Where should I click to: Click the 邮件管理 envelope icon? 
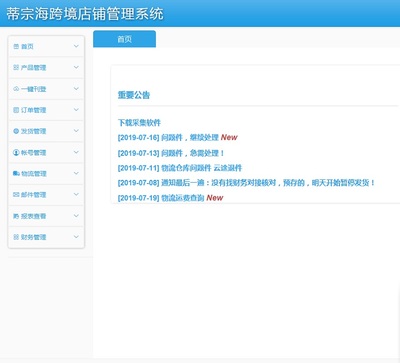click(16, 195)
